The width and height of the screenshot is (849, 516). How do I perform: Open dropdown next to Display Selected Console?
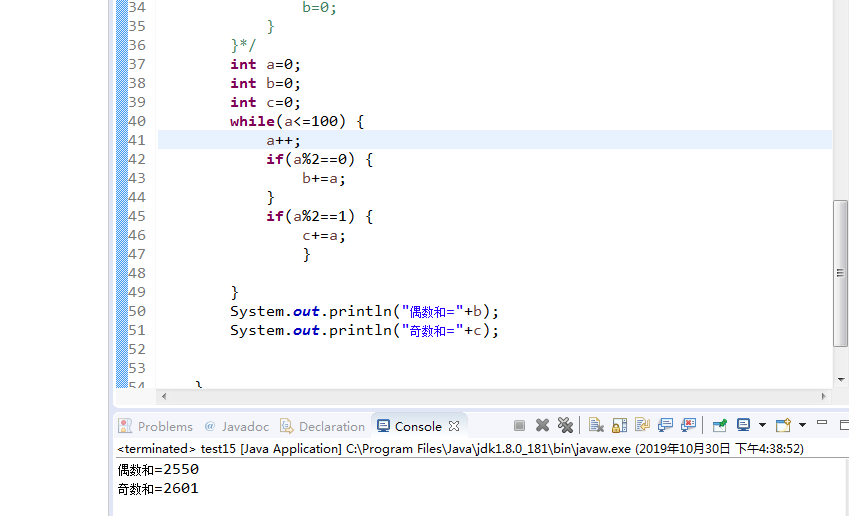(x=762, y=425)
